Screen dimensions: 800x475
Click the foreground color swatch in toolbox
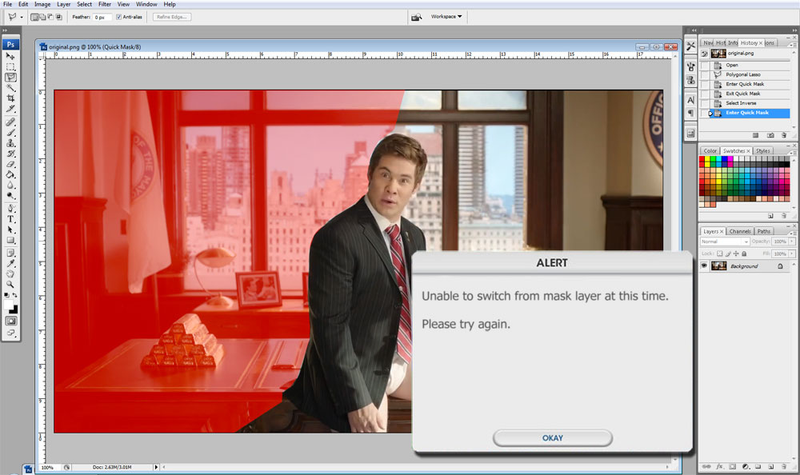tap(9, 305)
